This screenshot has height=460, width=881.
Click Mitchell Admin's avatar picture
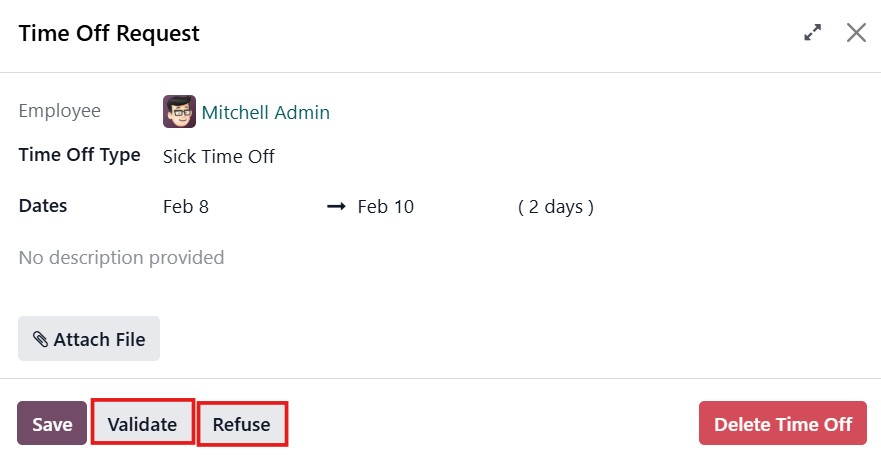click(x=179, y=112)
